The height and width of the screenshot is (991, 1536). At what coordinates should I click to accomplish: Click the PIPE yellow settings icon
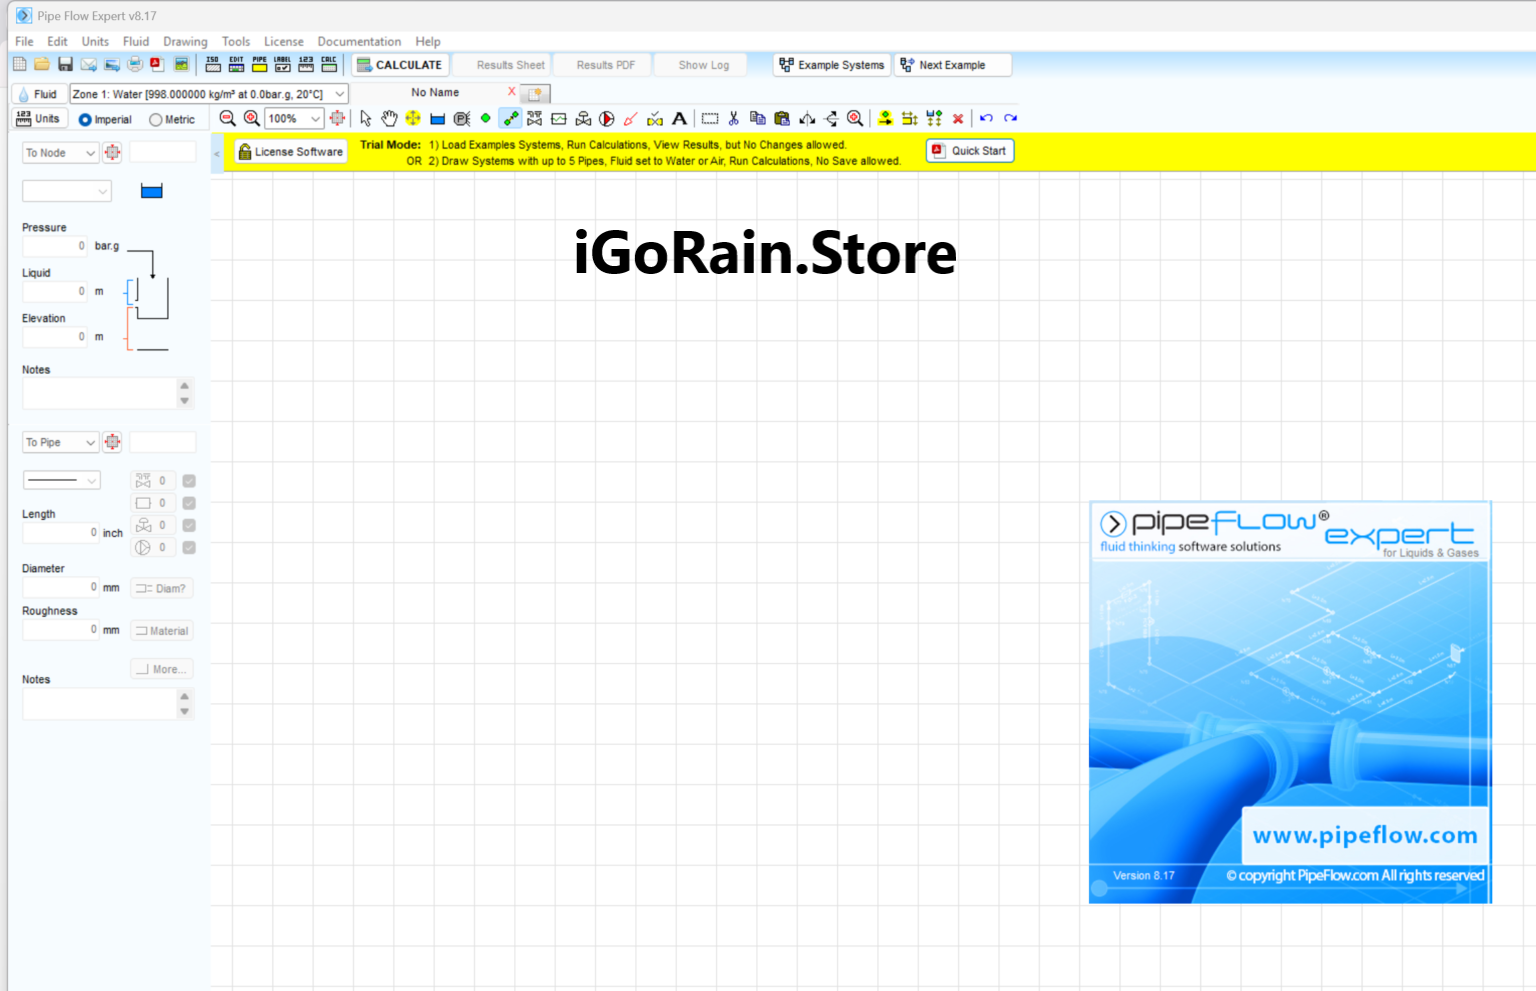coord(260,64)
